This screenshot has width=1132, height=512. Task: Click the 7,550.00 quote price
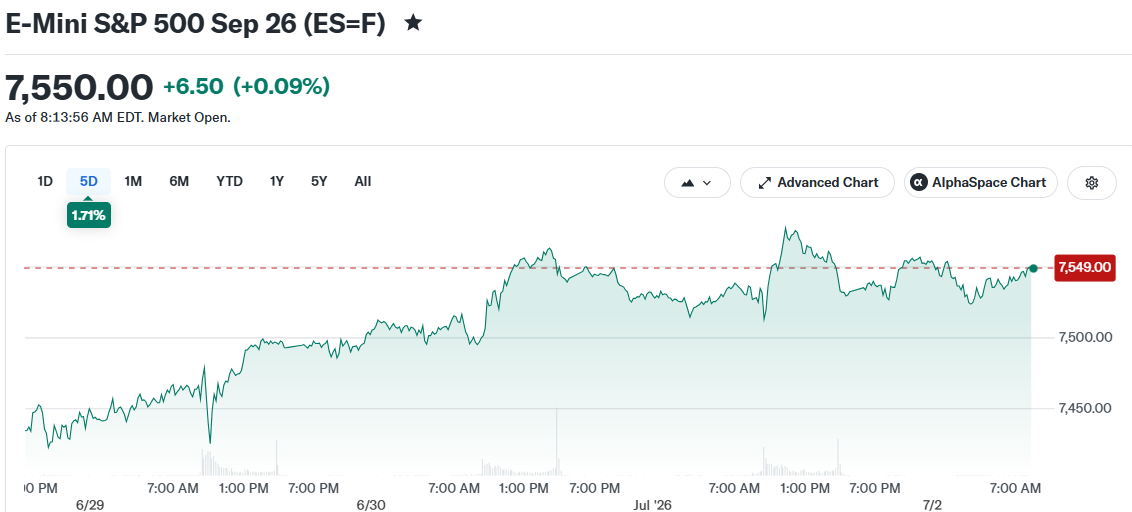click(x=79, y=87)
